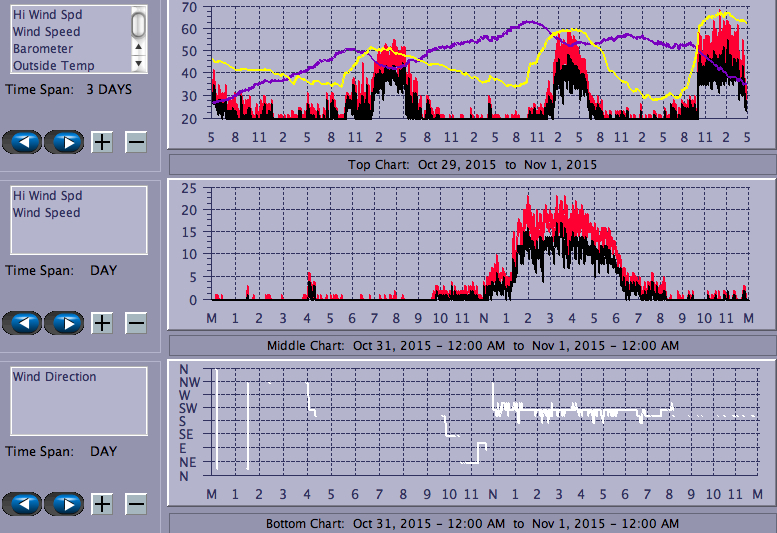Decrease the middle chart time span with minus
Screen dimensions: 777x533
click(136, 323)
